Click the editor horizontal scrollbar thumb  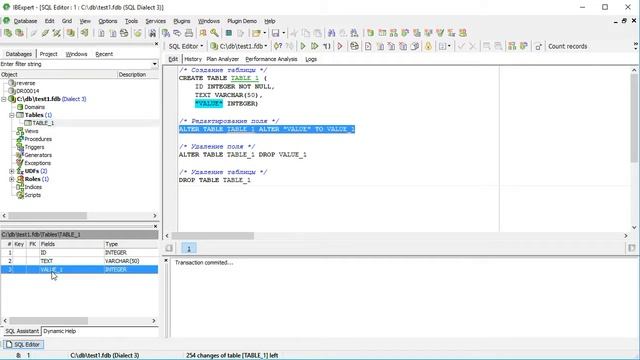click(213, 236)
